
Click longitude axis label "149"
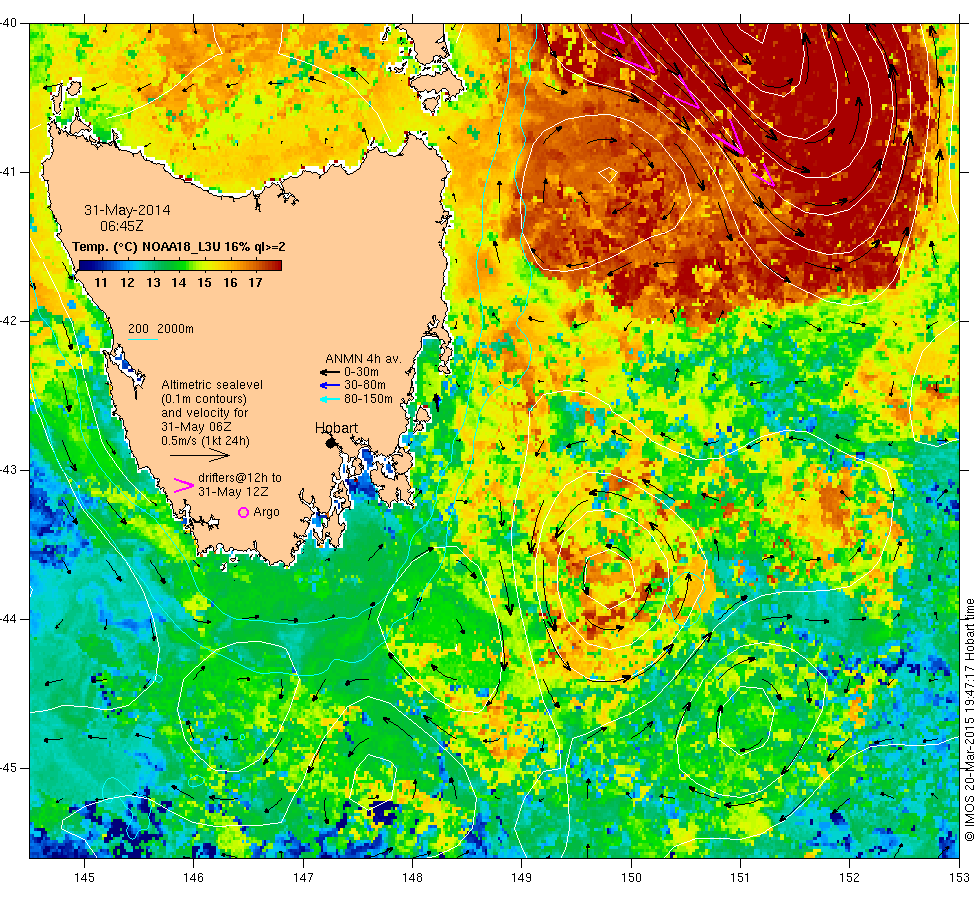point(521,878)
